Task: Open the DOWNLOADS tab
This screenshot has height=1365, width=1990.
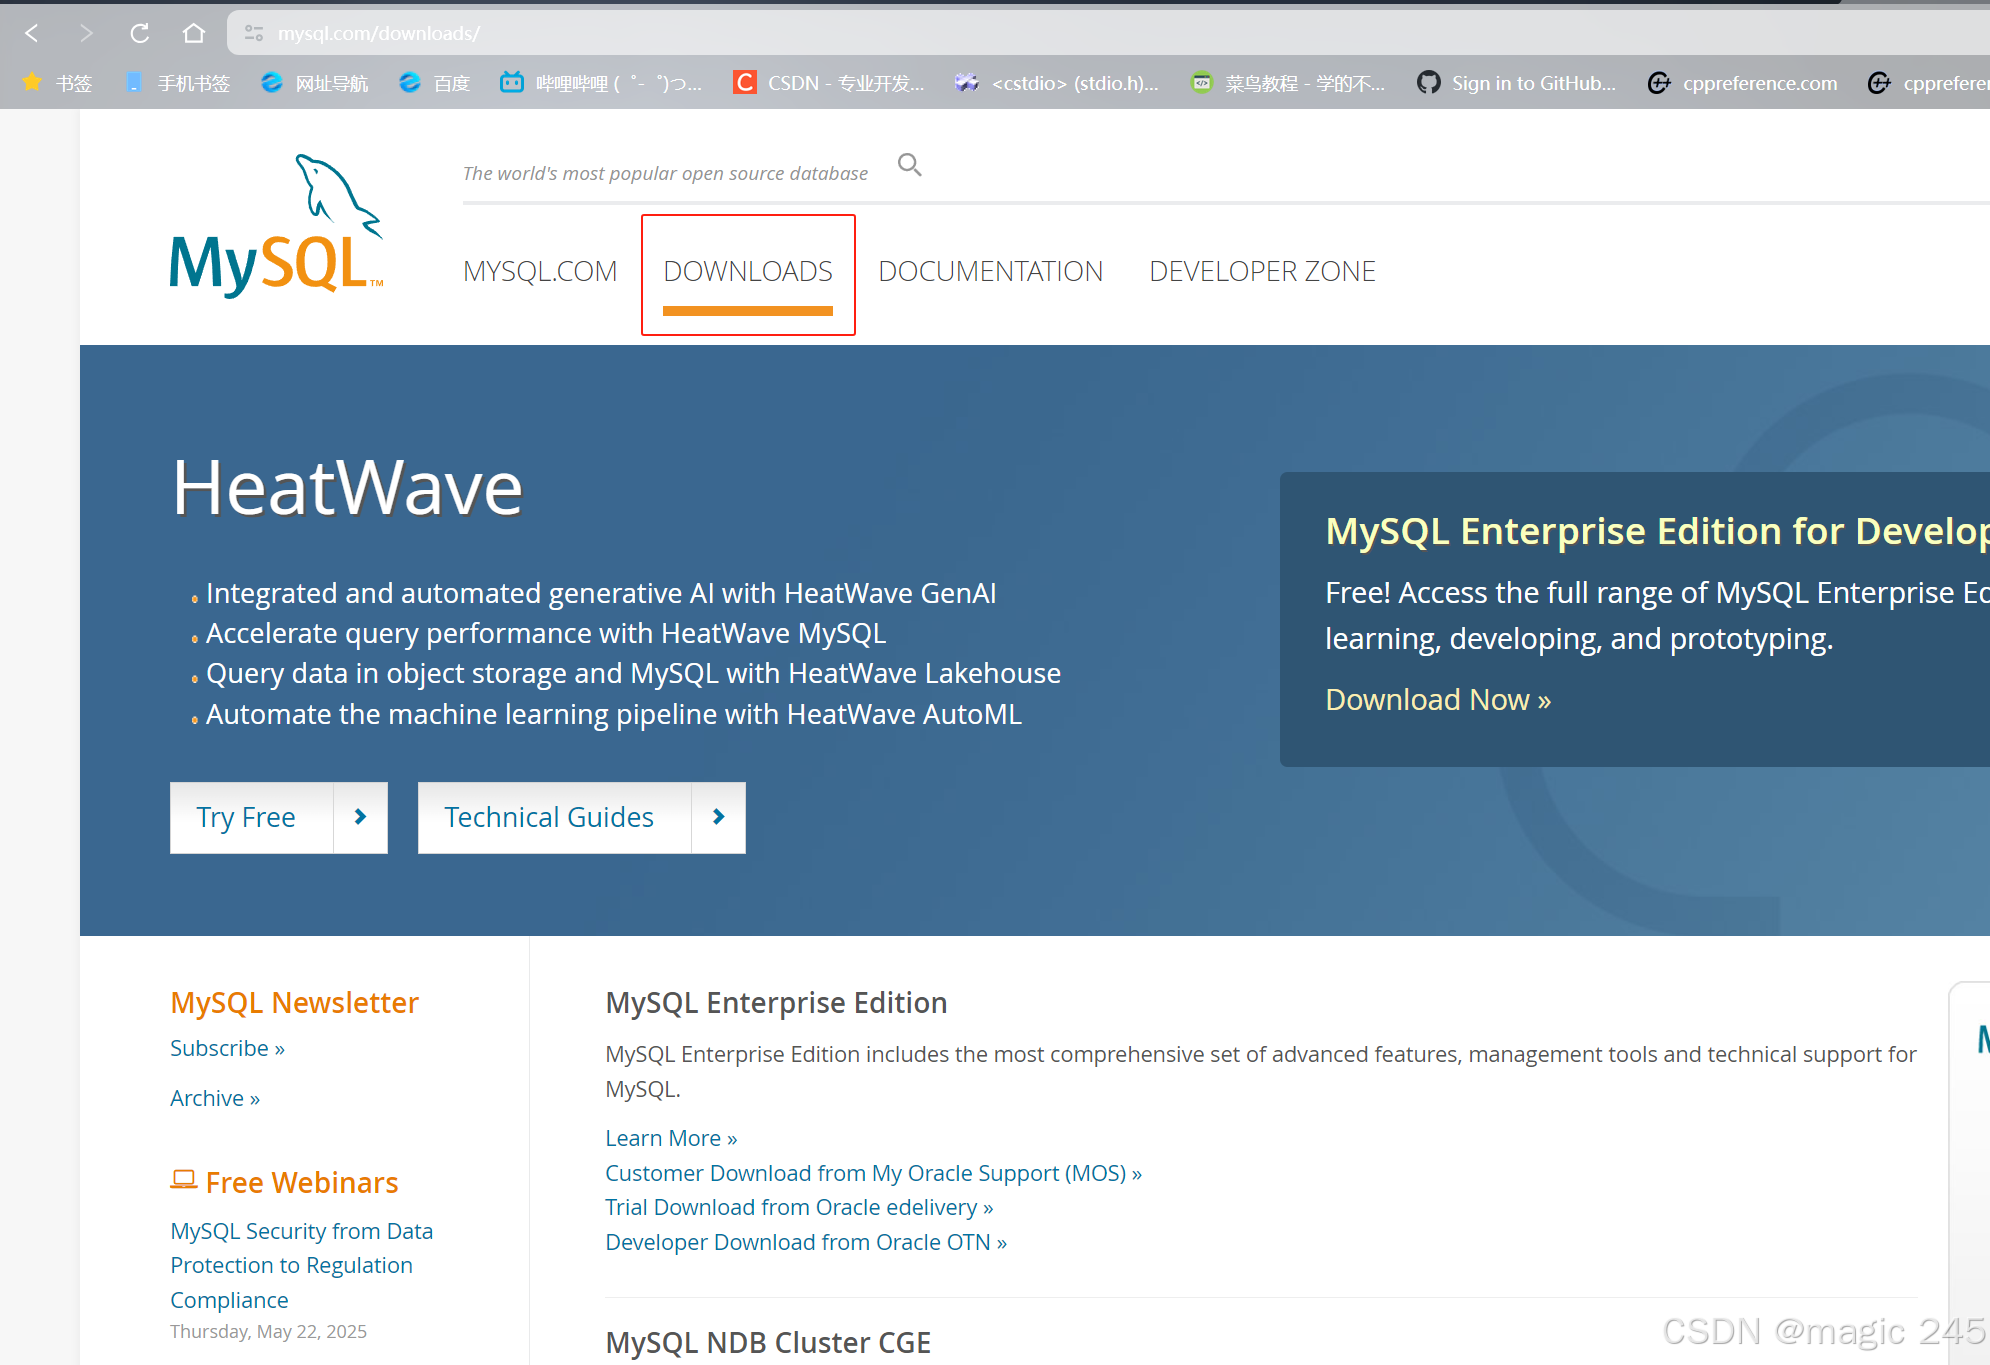Action: [x=747, y=271]
